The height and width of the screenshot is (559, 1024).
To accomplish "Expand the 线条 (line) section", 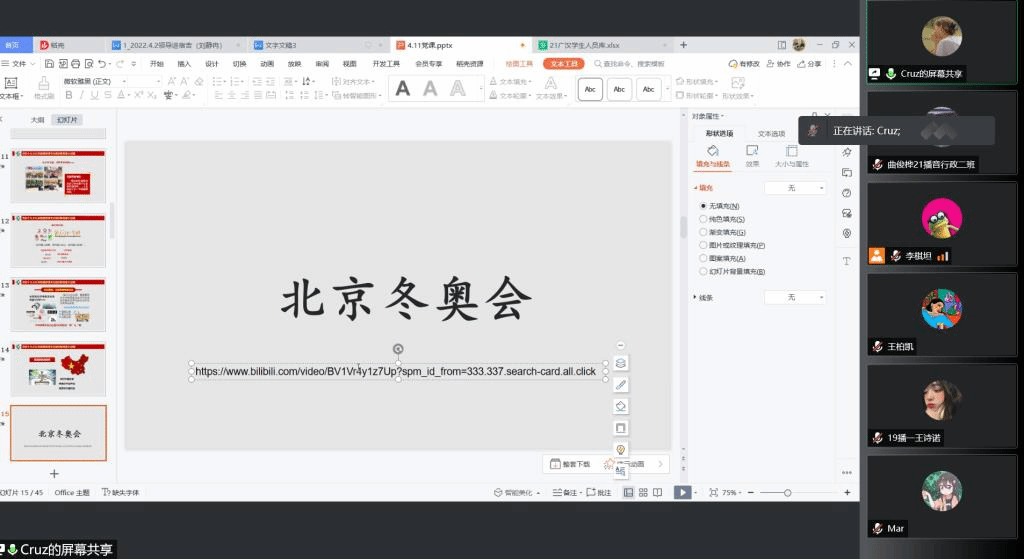I will click(x=695, y=297).
